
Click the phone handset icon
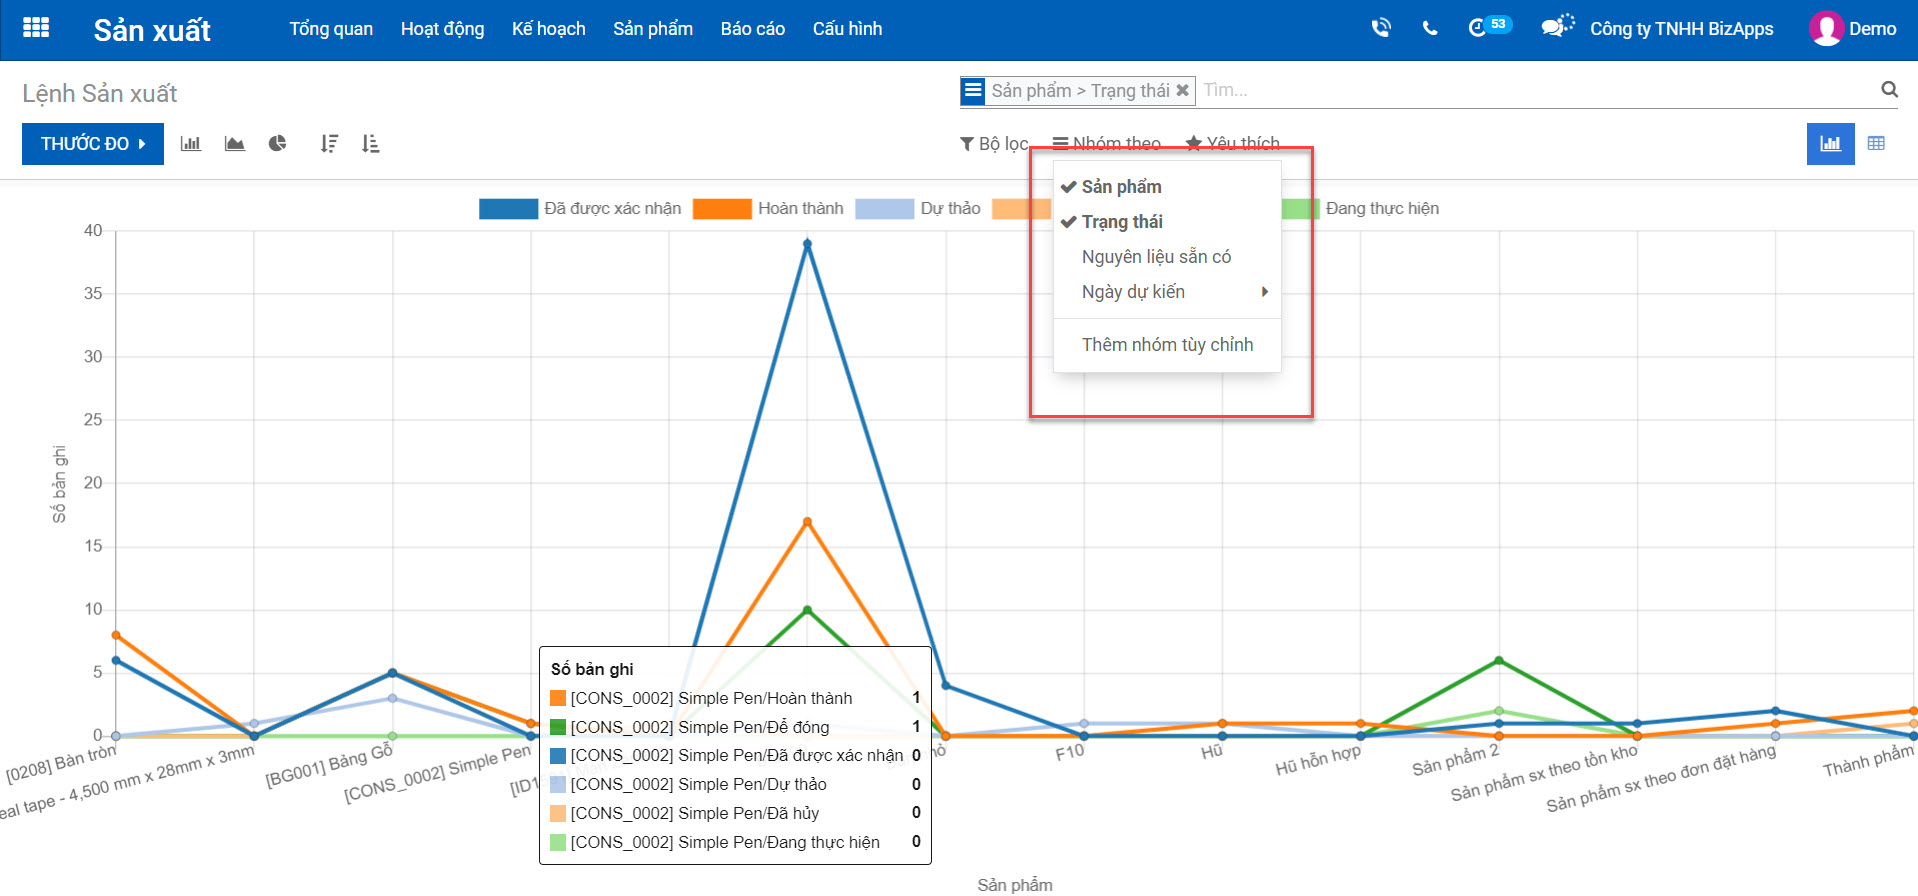[1430, 29]
